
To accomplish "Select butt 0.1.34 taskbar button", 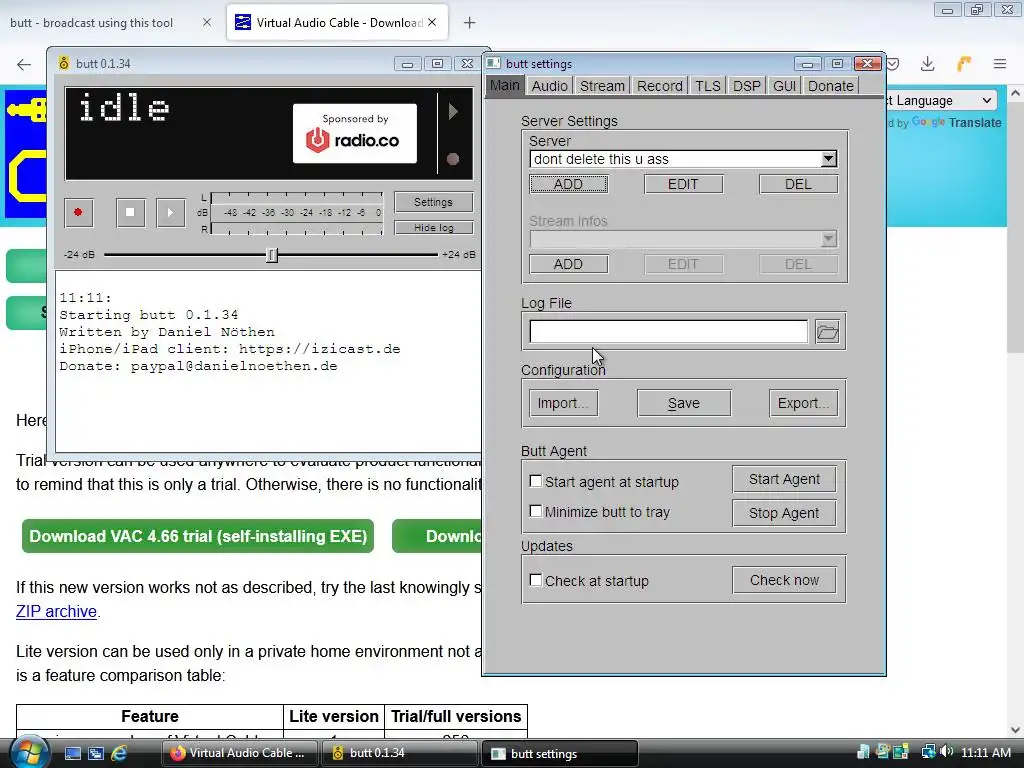I will (400, 753).
